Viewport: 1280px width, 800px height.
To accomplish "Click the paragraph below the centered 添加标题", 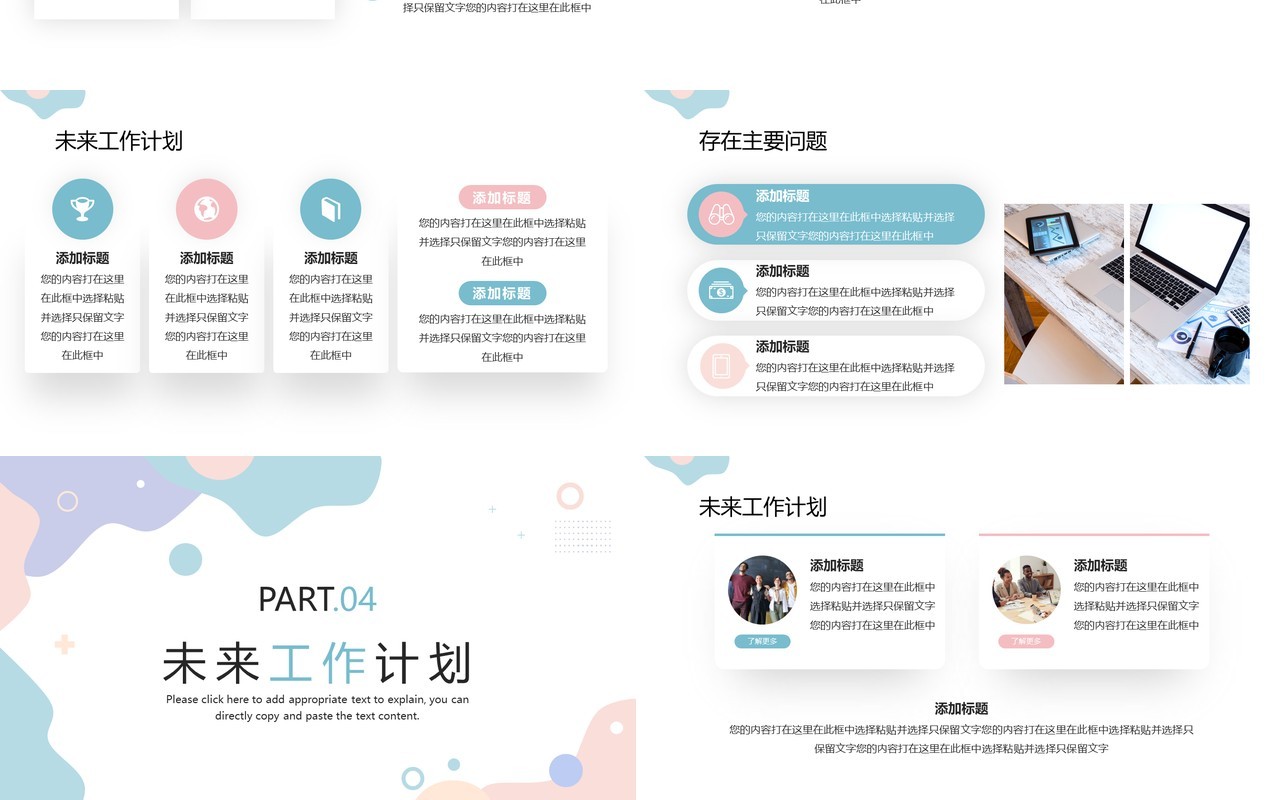I will pos(961,739).
